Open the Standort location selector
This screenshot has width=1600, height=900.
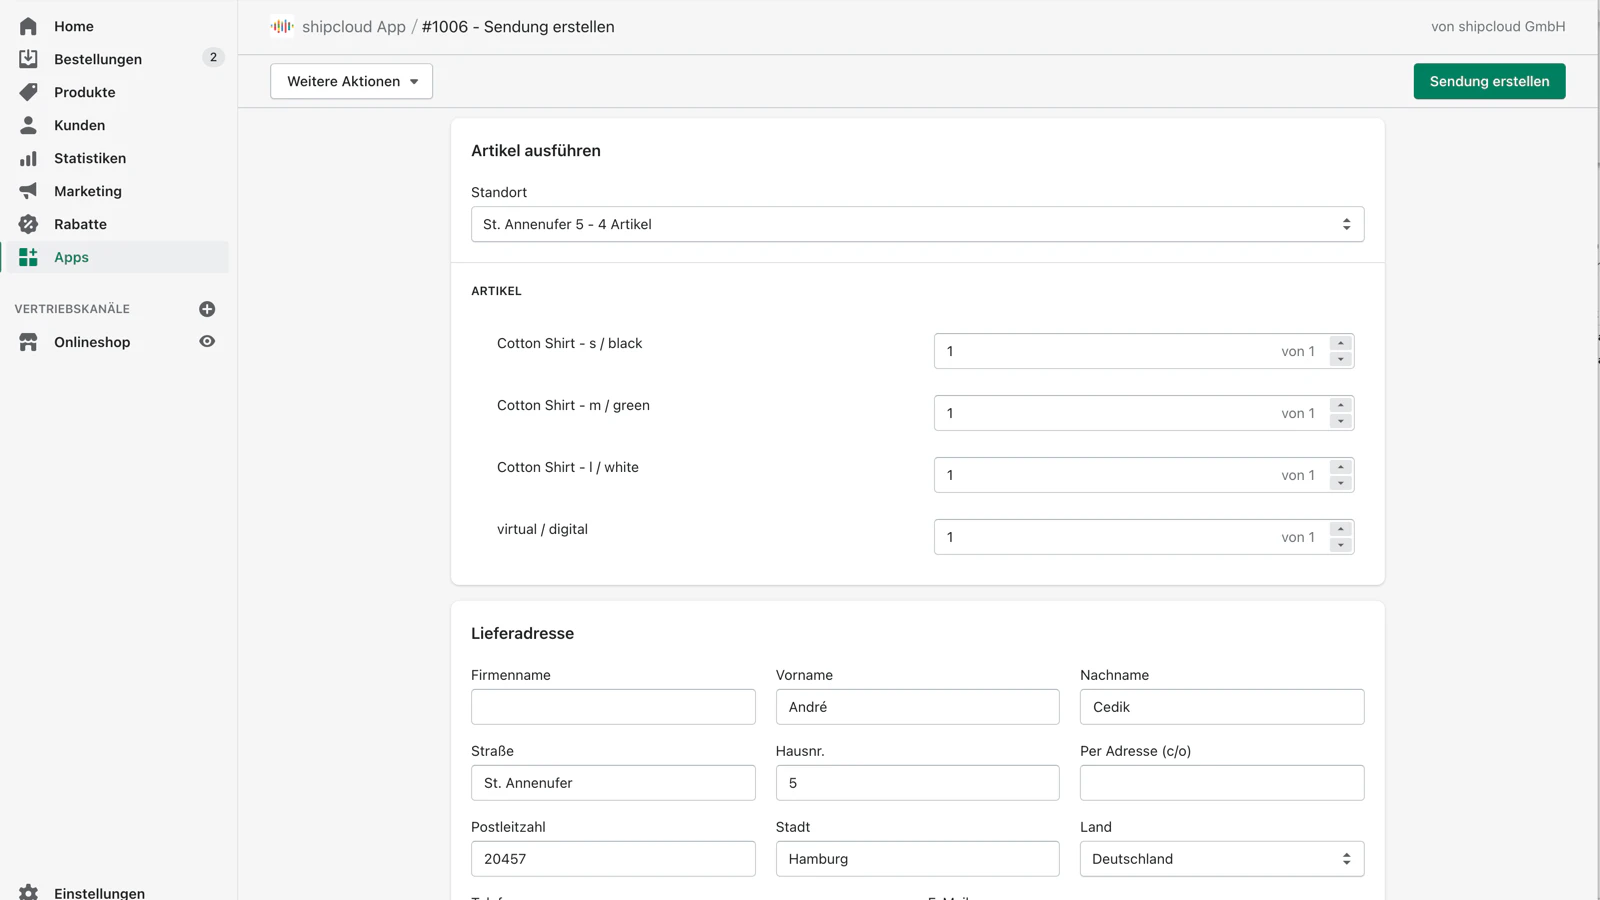[917, 224]
